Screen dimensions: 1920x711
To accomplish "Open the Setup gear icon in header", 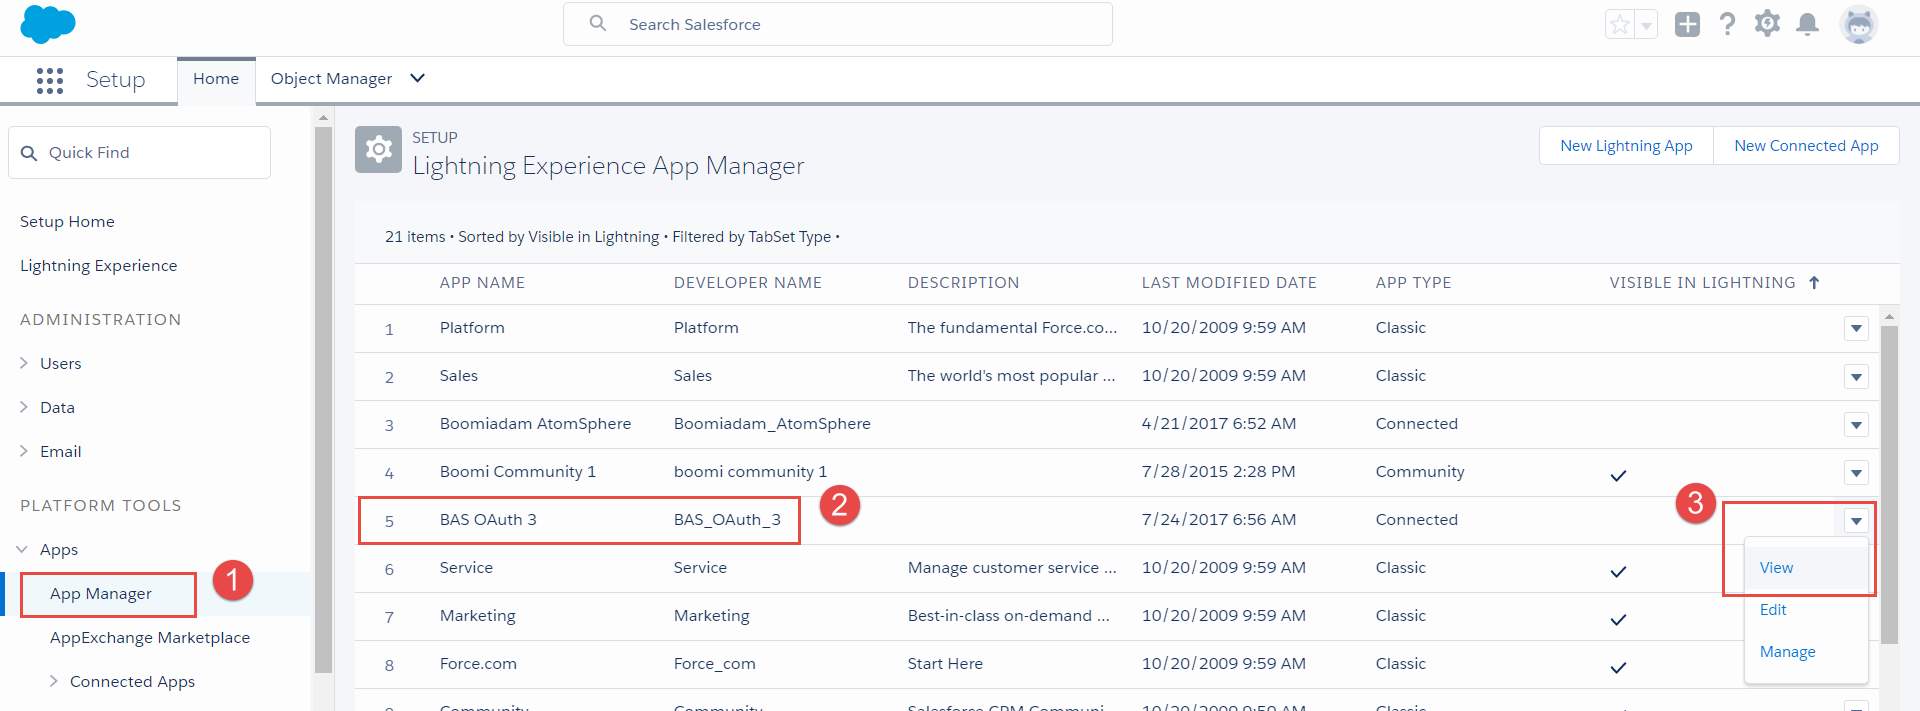I will pyautogui.click(x=1767, y=24).
